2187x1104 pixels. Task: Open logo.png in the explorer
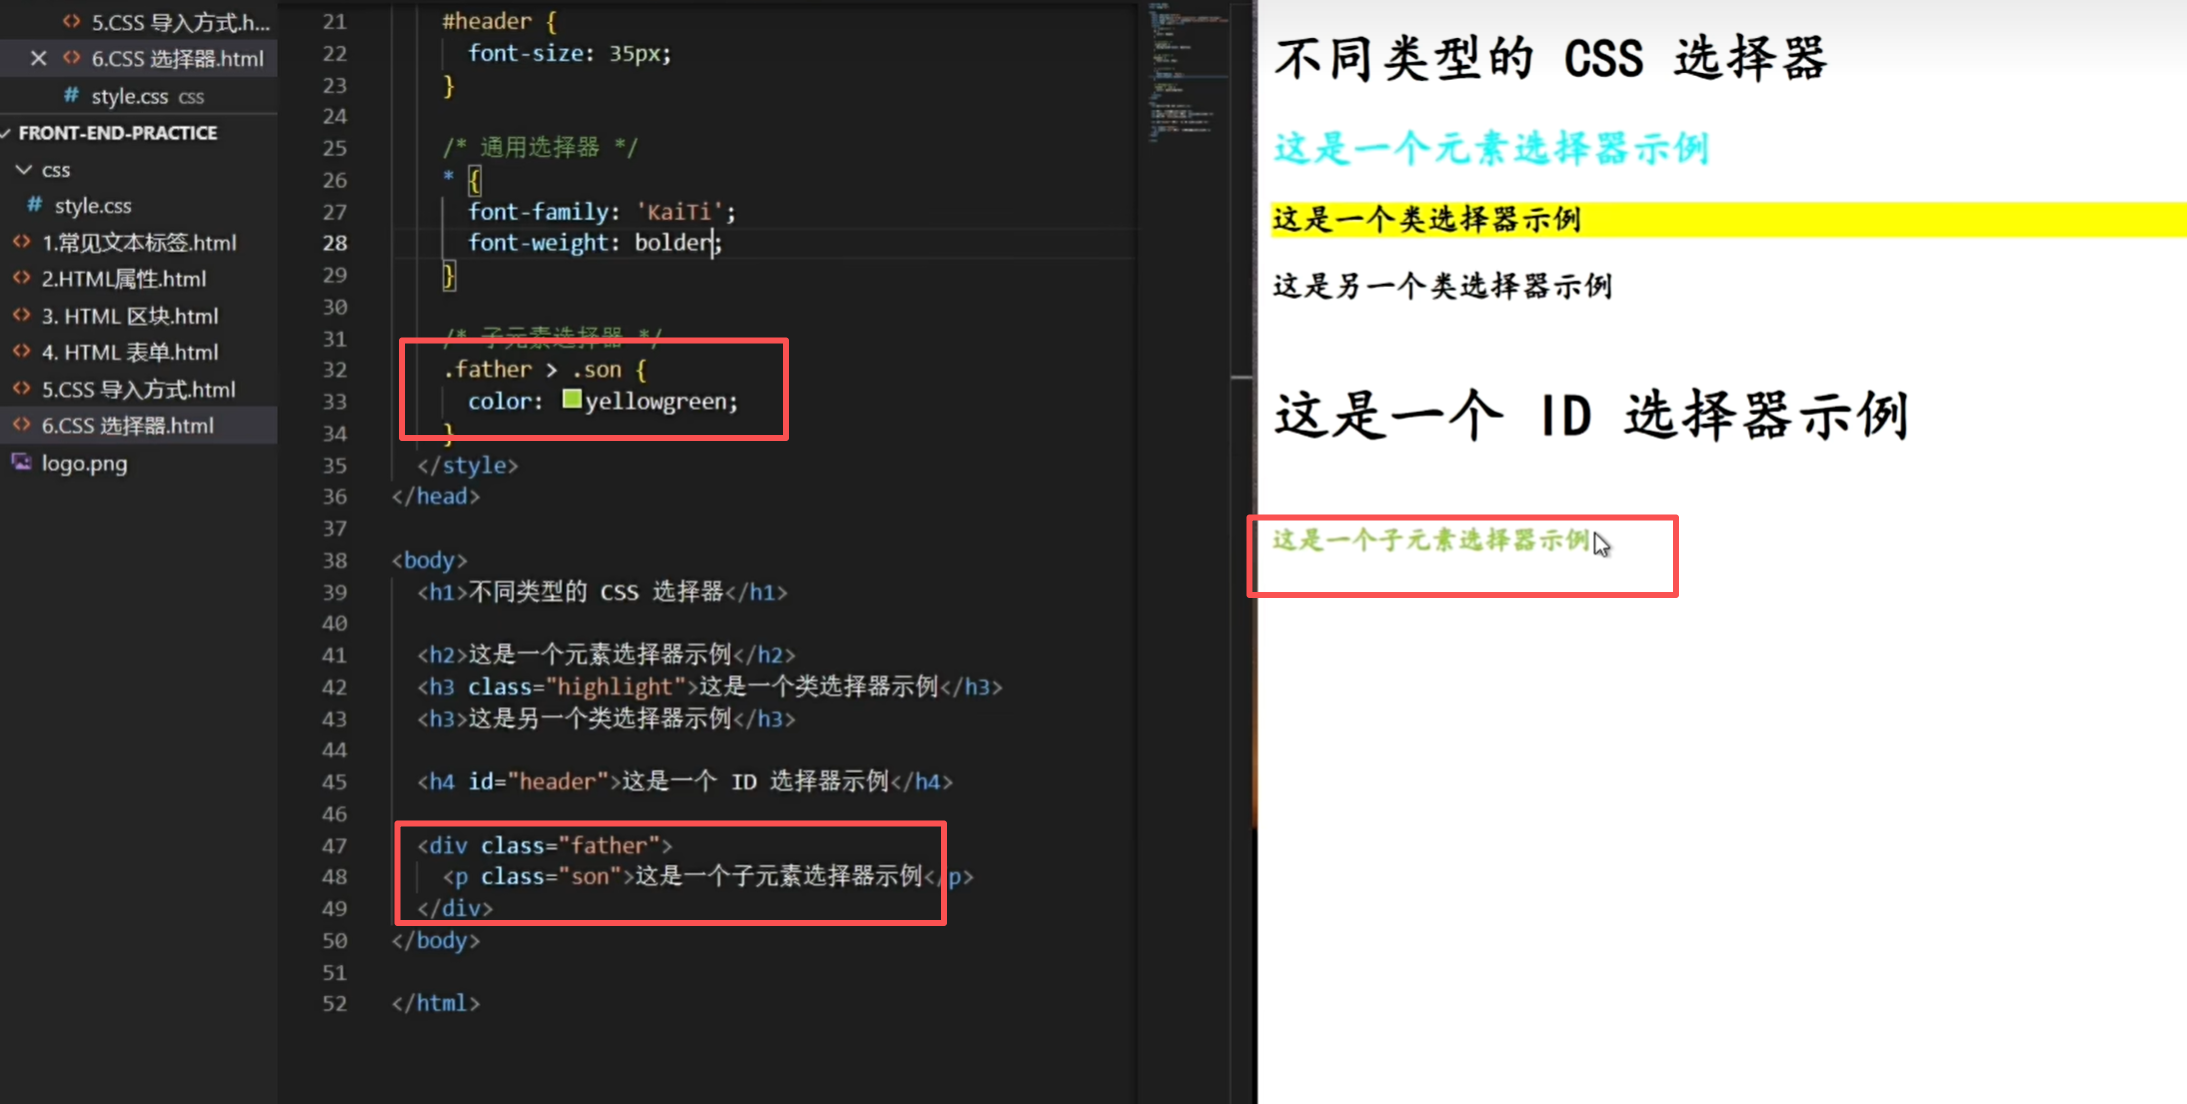pos(84,463)
